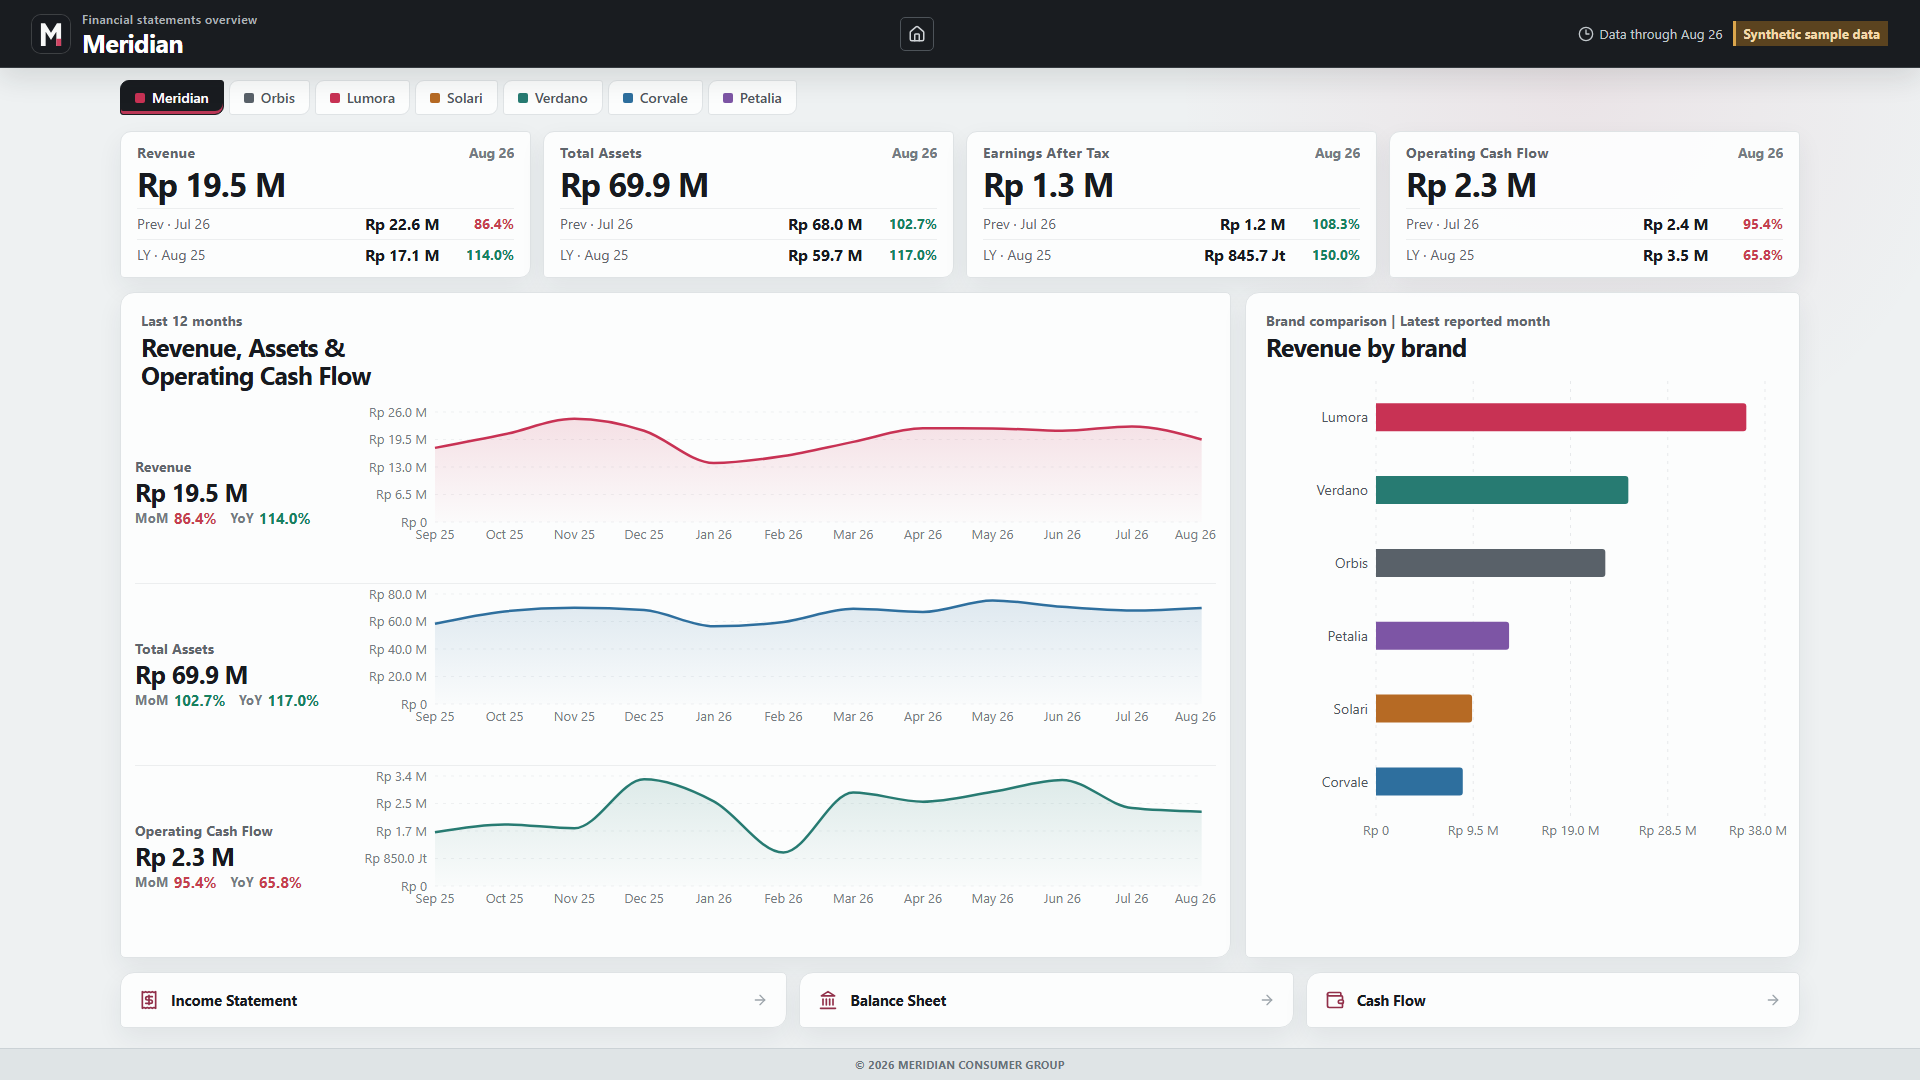The height and width of the screenshot is (1080, 1920).
Task: Click the MoM 95.4% under Operating Cash Flow chart
Action: click(176, 883)
